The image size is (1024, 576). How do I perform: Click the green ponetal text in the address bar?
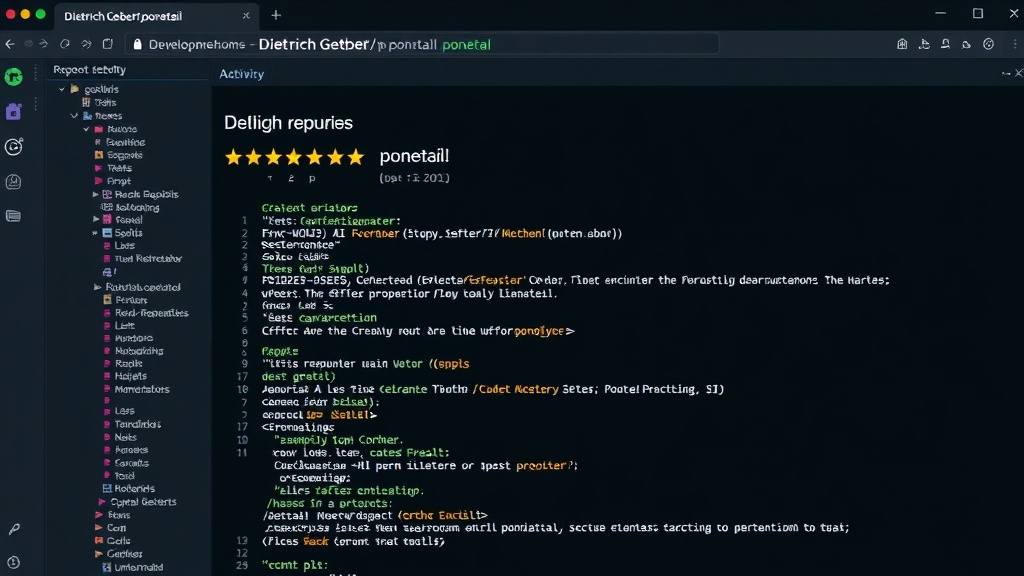coord(466,44)
